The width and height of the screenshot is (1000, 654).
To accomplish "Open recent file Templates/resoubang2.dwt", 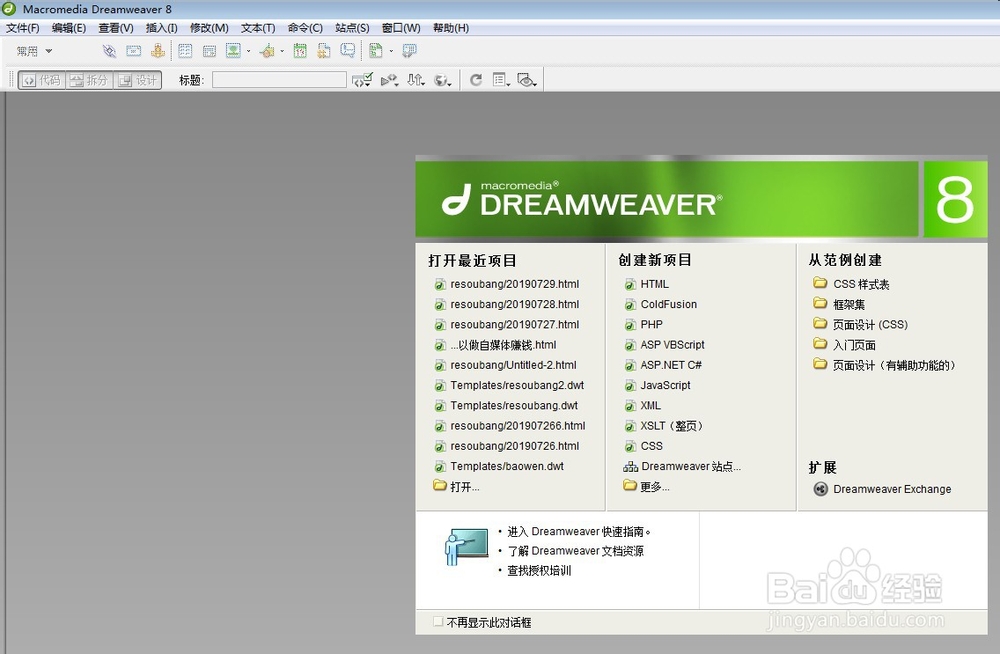I will [517, 385].
